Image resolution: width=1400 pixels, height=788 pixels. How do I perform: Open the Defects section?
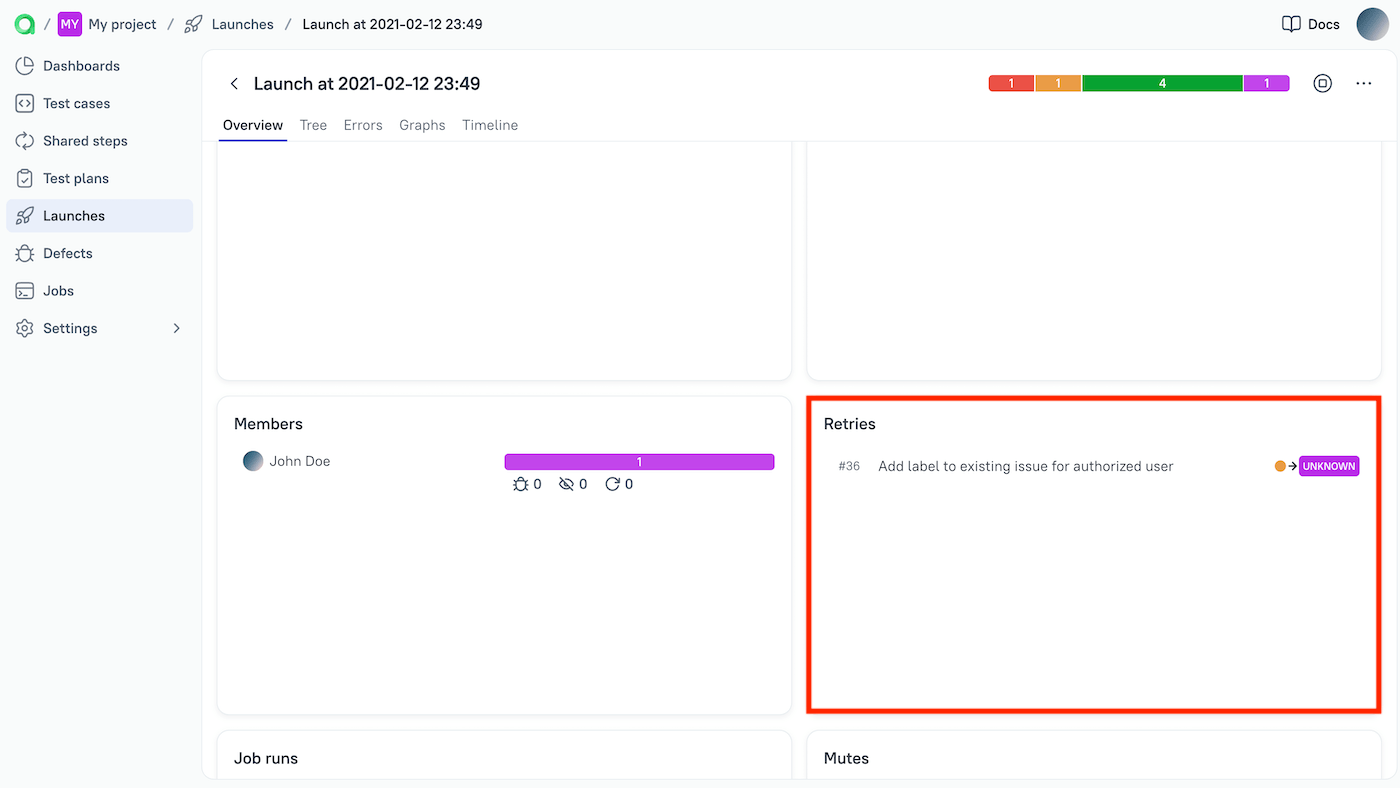click(x=67, y=253)
